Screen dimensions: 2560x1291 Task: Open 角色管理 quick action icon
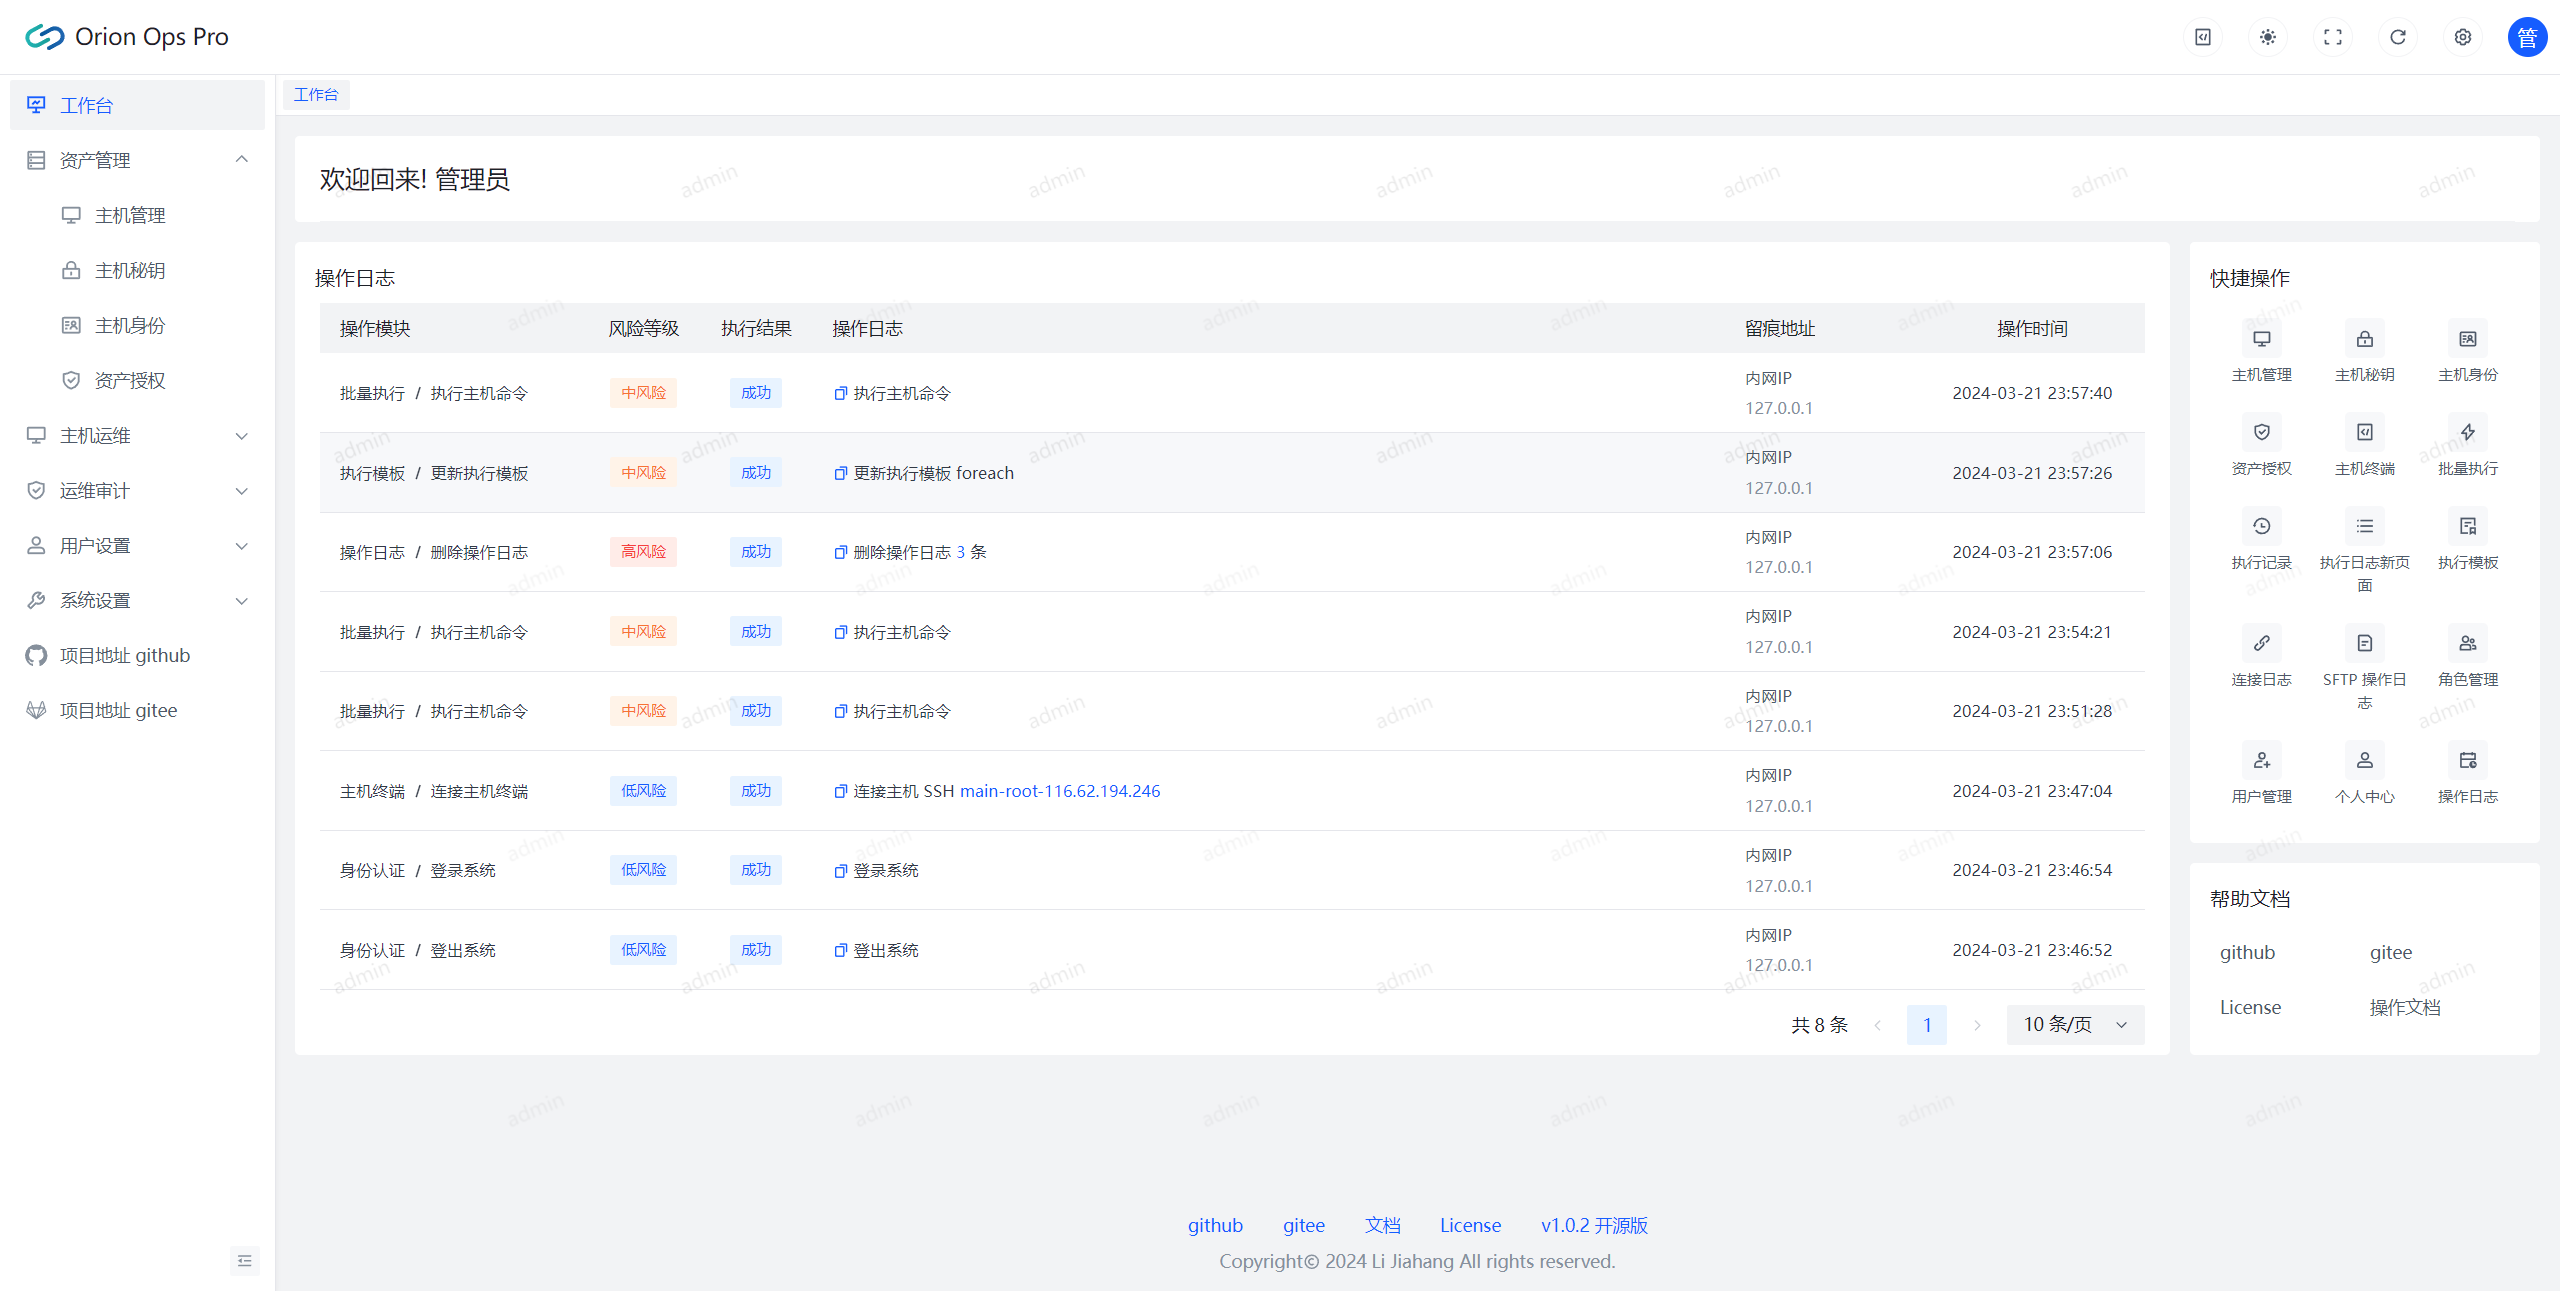coord(2467,644)
